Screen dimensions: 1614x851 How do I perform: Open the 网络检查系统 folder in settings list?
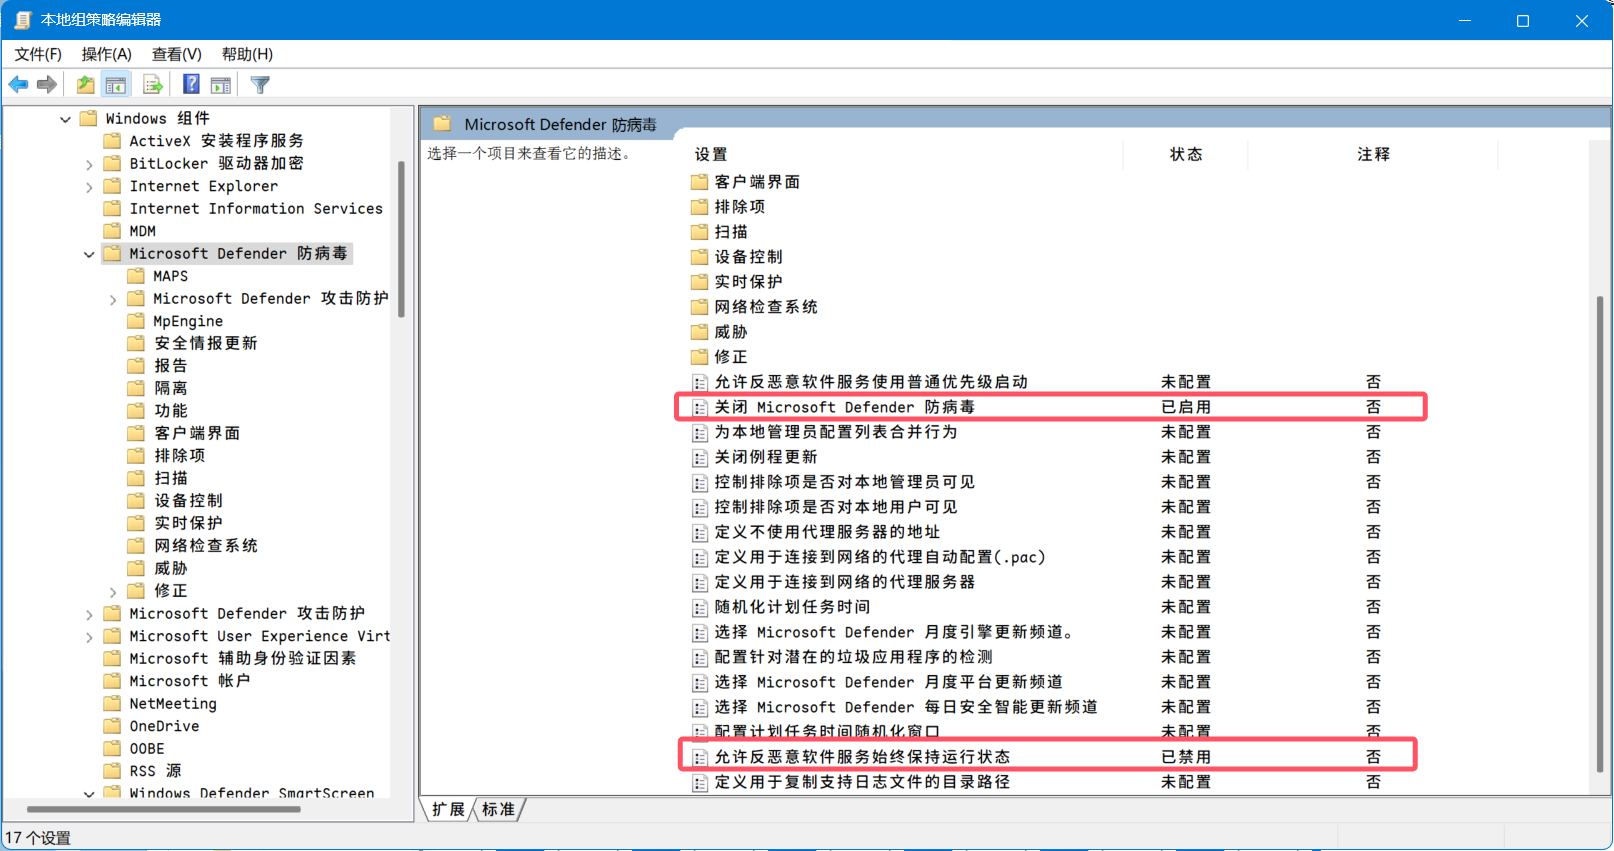766,307
